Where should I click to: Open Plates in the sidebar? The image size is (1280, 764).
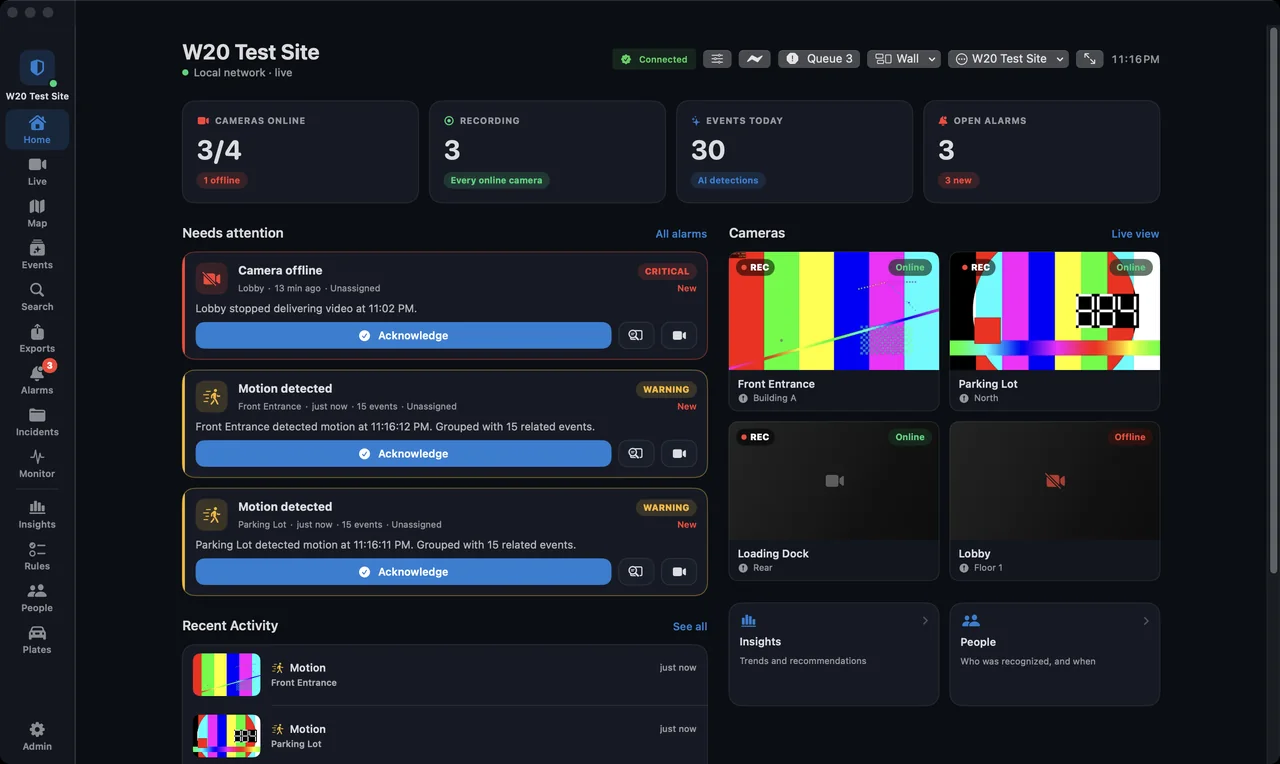click(37, 640)
